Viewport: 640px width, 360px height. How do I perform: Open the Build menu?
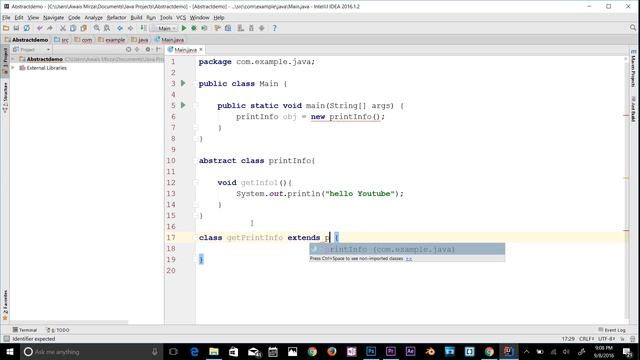(x=136, y=18)
